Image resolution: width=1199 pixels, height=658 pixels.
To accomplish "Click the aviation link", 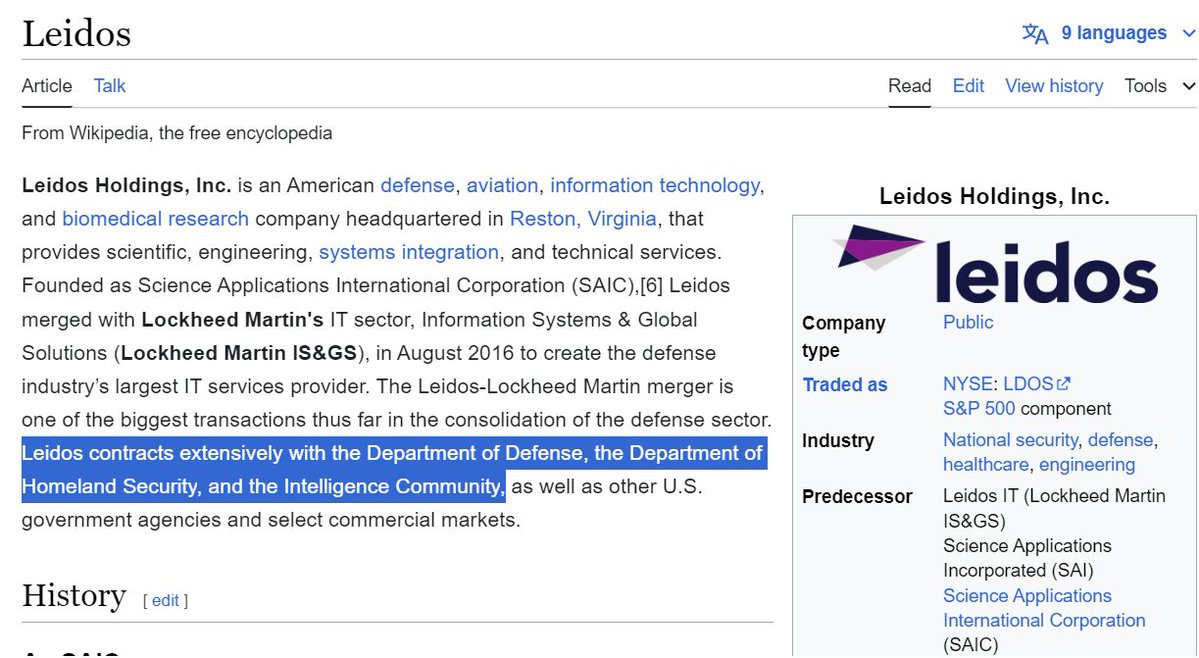I will click(502, 185).
